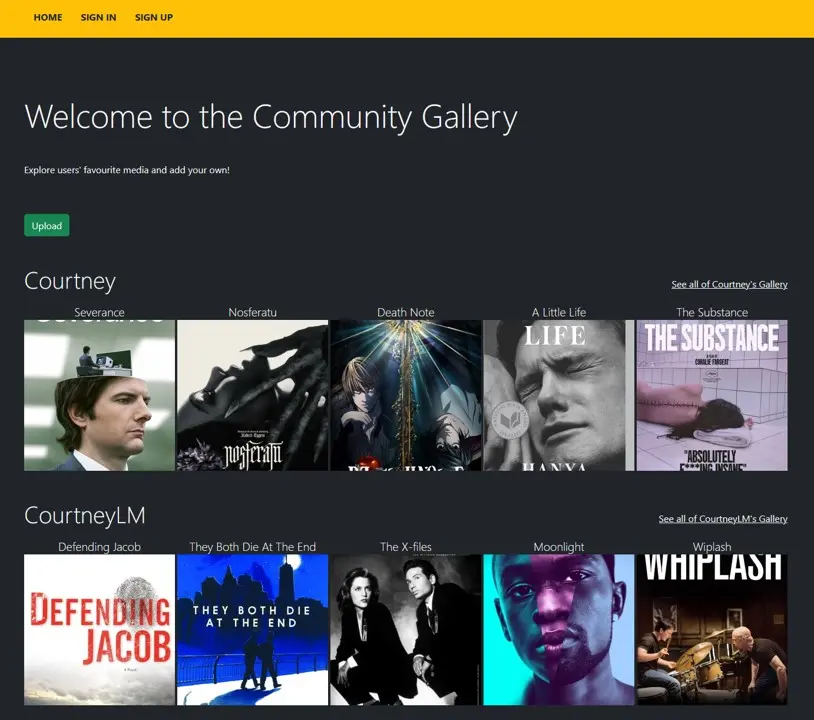This screenshot has width=814, height=720.
Task: Open Courtney's full gallery link
Action: point(729,284)
